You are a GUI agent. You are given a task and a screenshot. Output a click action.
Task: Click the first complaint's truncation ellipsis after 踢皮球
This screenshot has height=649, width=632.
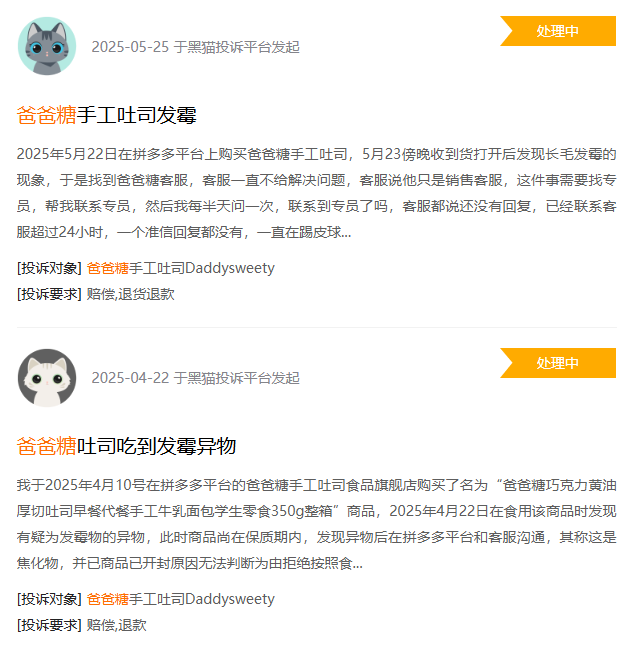(346, 235)
